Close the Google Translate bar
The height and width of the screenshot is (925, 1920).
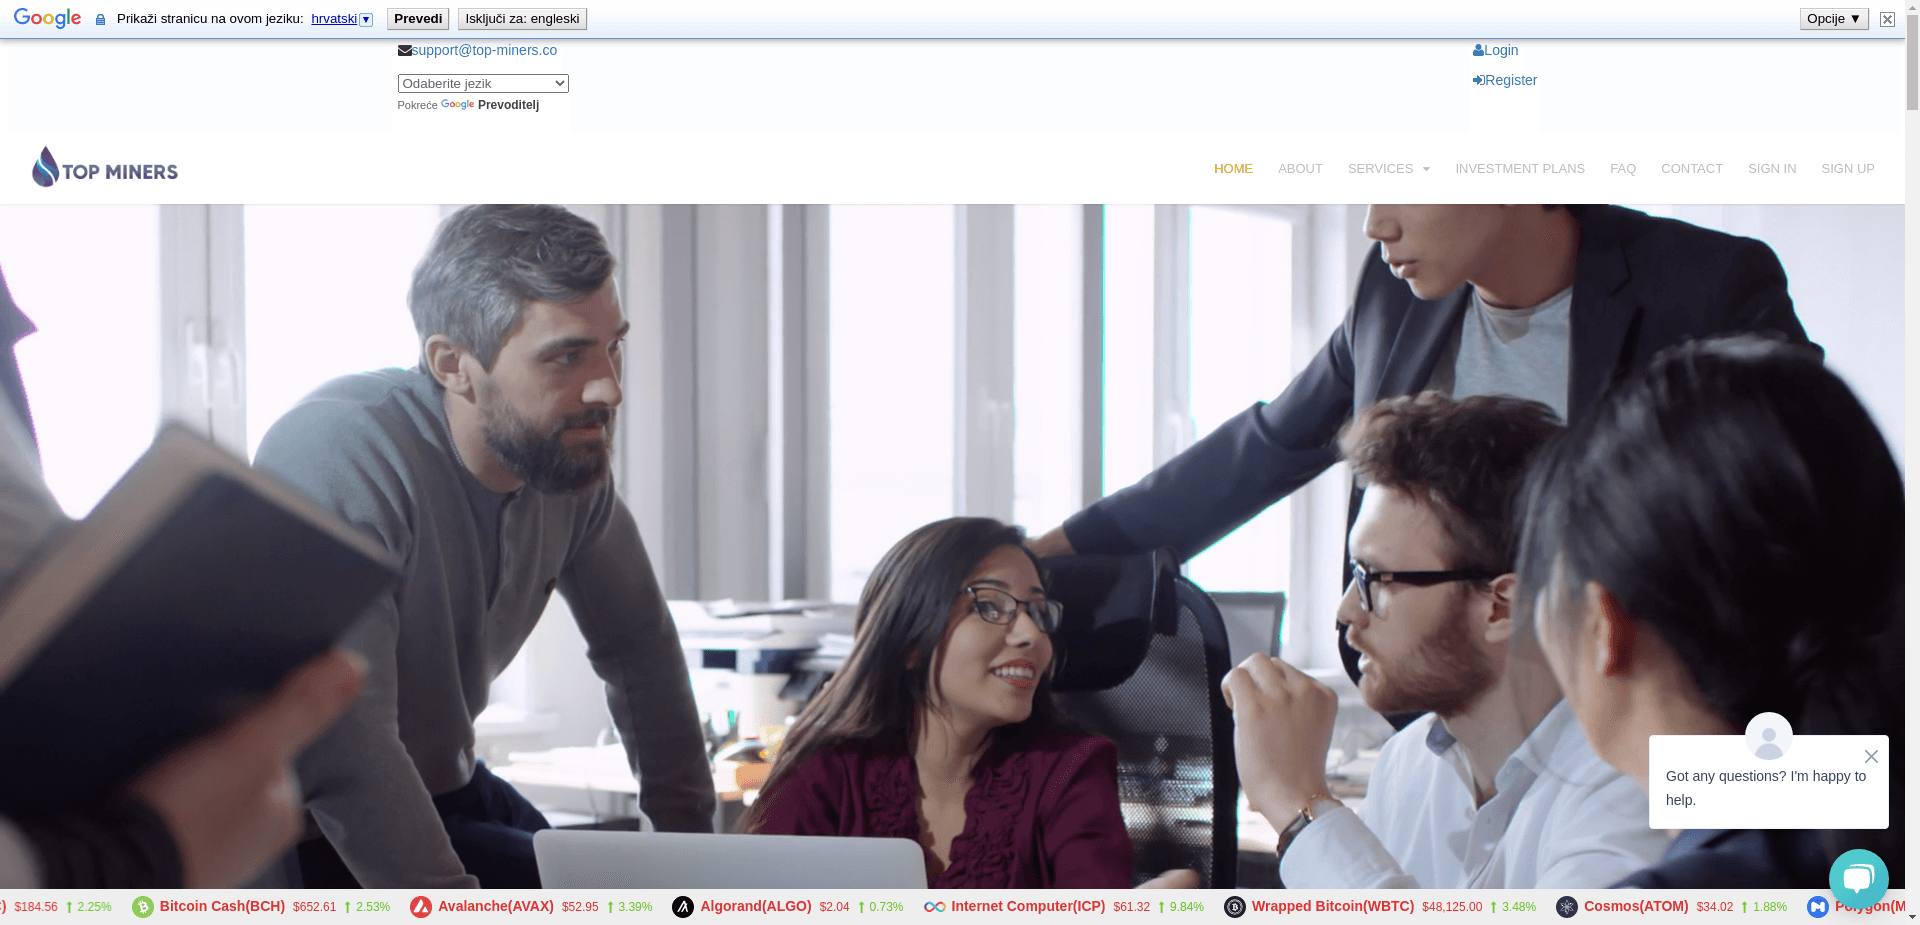pos(1887,19)
